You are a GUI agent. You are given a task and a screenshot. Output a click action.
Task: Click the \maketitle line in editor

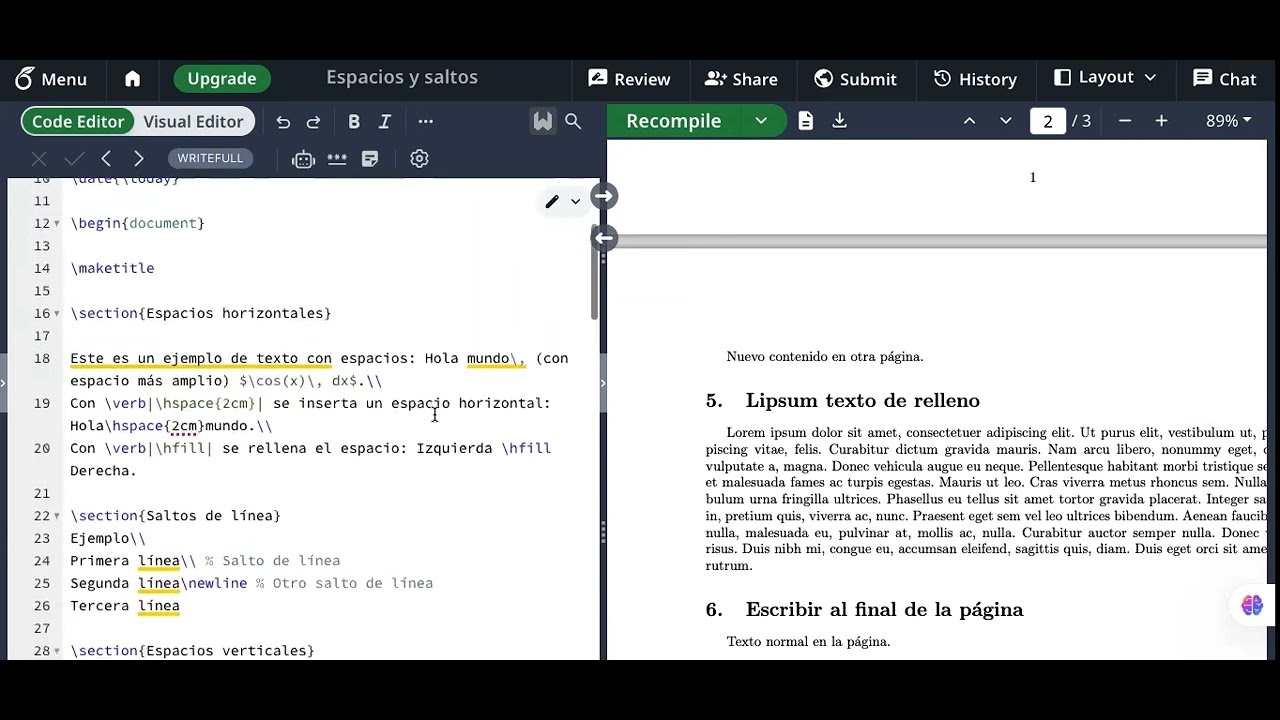pyautogui.click(x=112, y=268)
